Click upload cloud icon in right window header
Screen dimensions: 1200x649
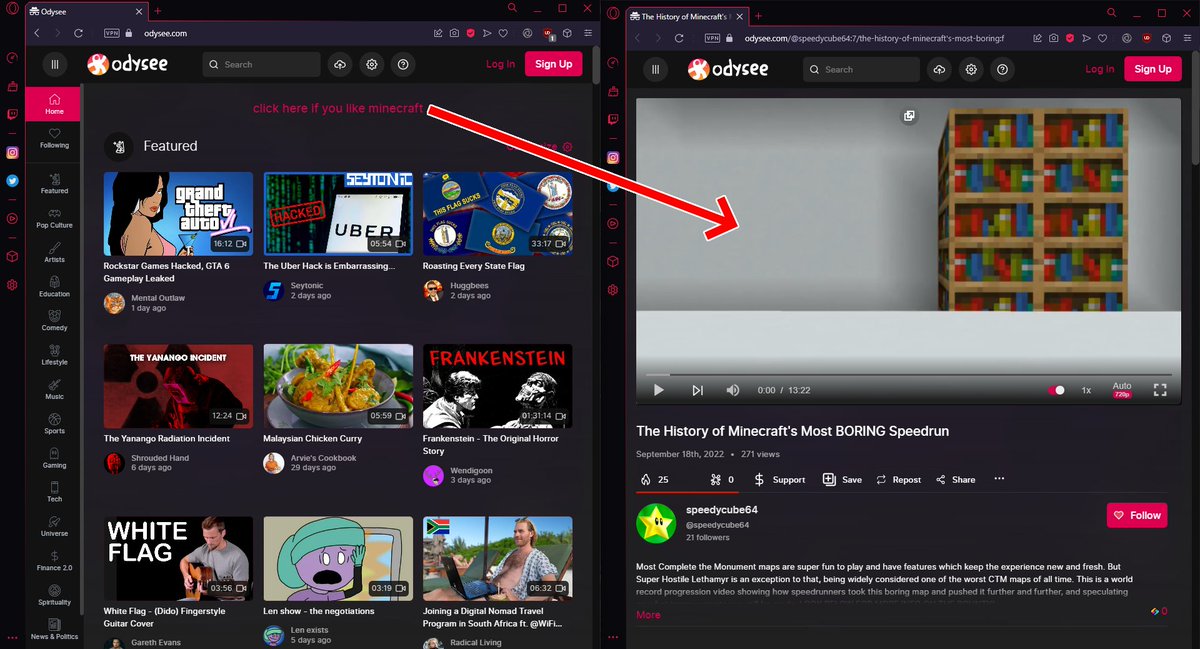pyautogui.click(x=939, y=69)
